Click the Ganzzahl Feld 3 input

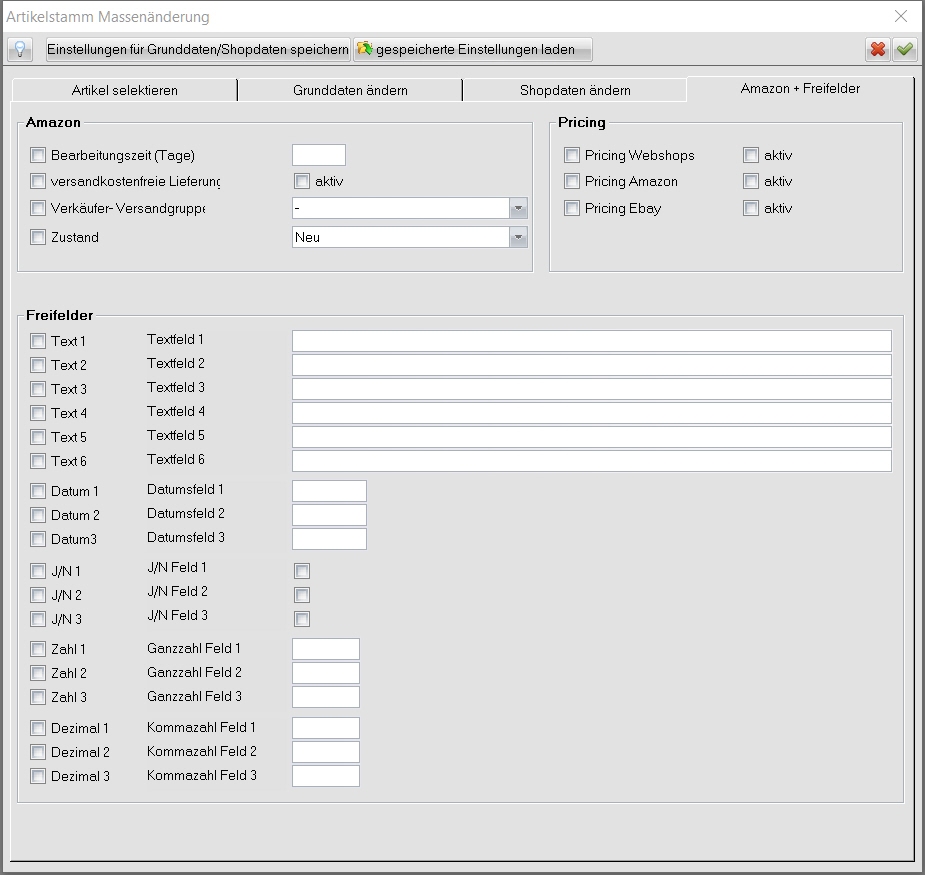tap(326, 697)
